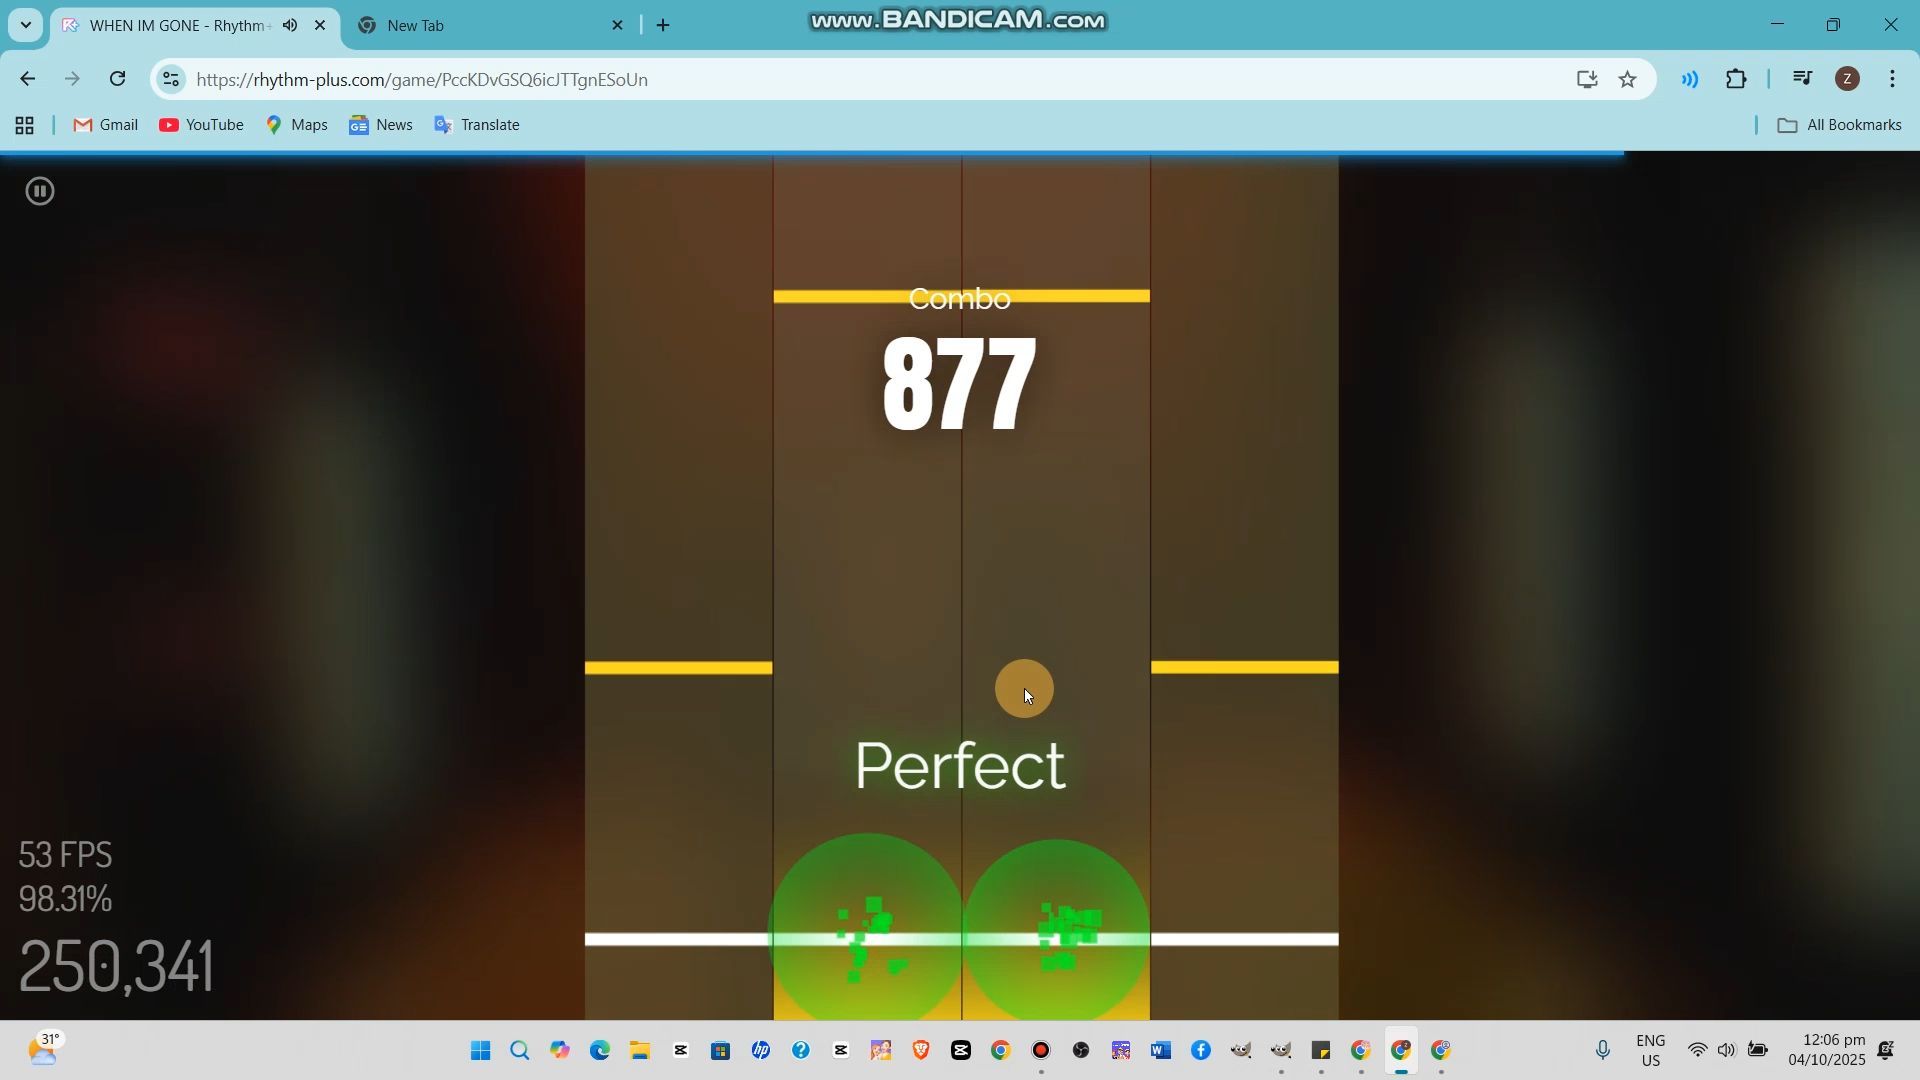Open a new browser tab
The image size is (1920, 1080).
point(663,26)
